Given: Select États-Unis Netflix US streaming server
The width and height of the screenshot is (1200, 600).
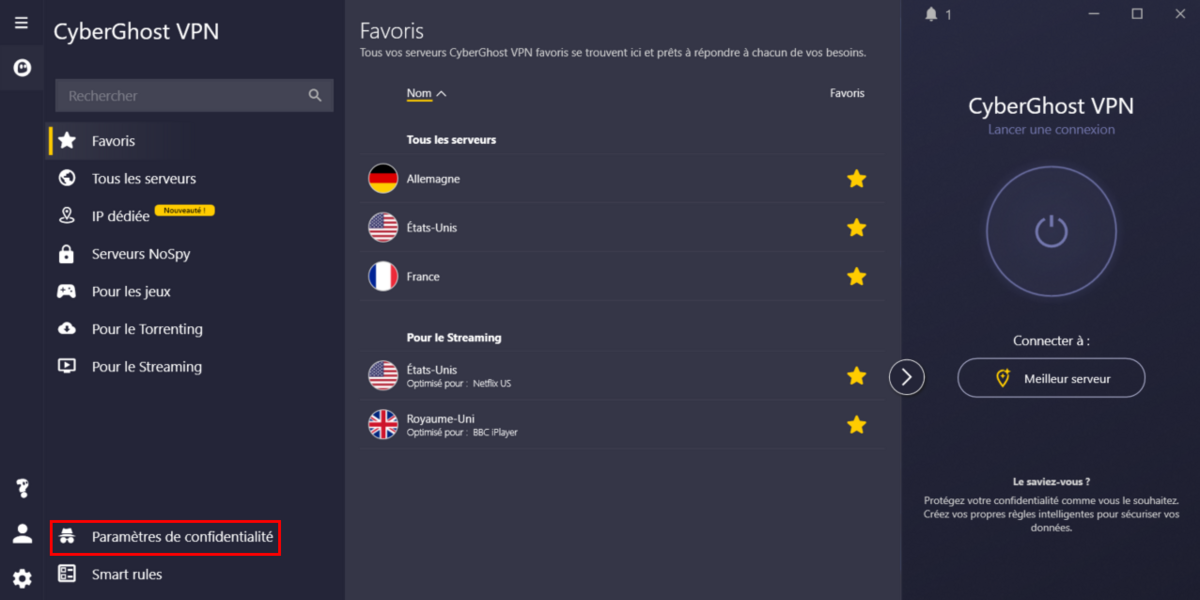Looking at the screenshot, I should coord(625,376).
